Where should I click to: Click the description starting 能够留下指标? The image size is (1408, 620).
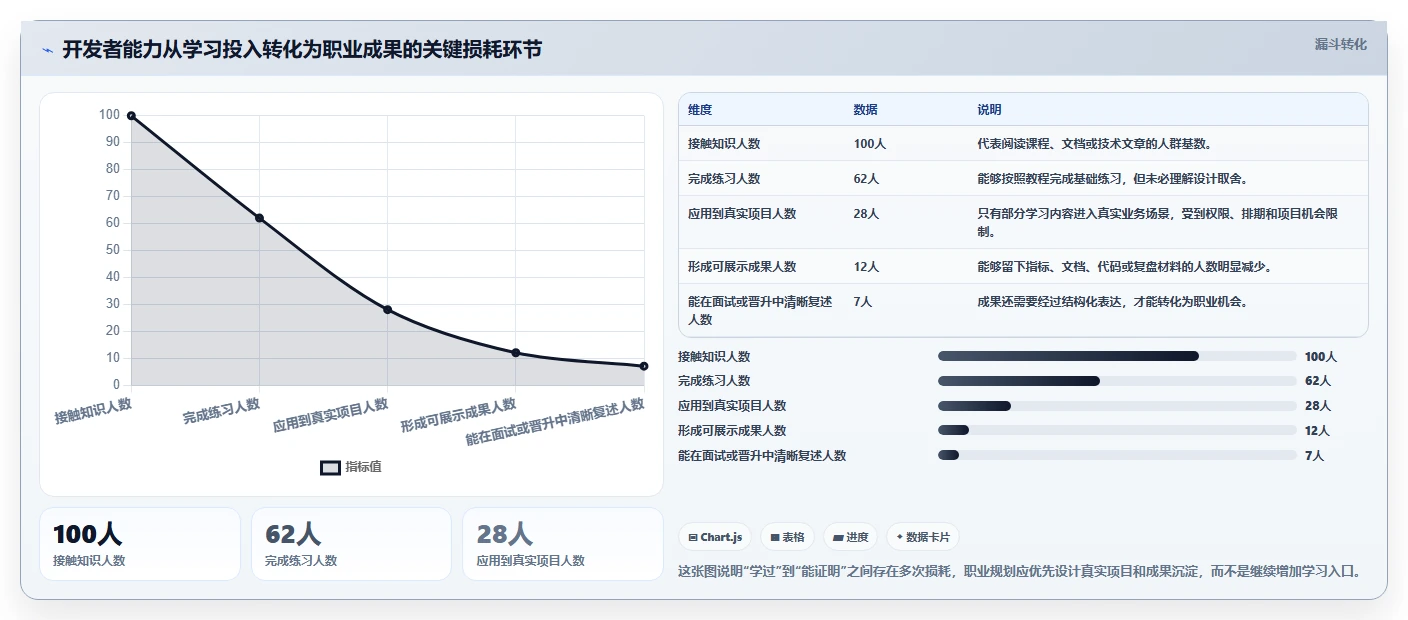1125,267
